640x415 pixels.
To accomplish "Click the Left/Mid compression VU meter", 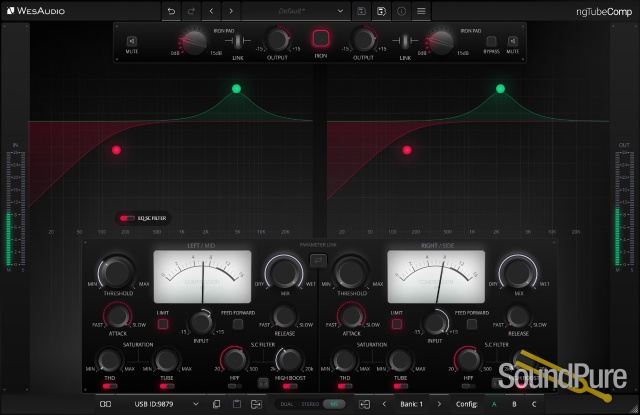I will click(x=202, y=277).
